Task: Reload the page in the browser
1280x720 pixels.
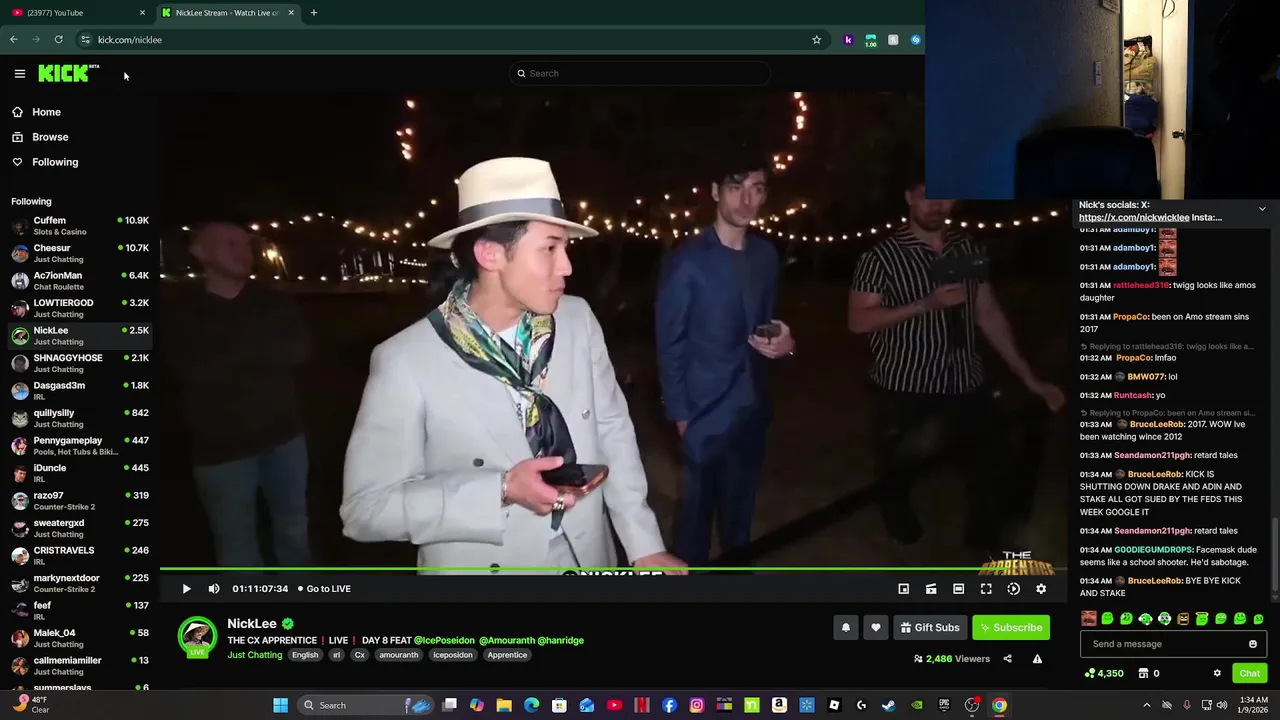Action: point(58,40)
